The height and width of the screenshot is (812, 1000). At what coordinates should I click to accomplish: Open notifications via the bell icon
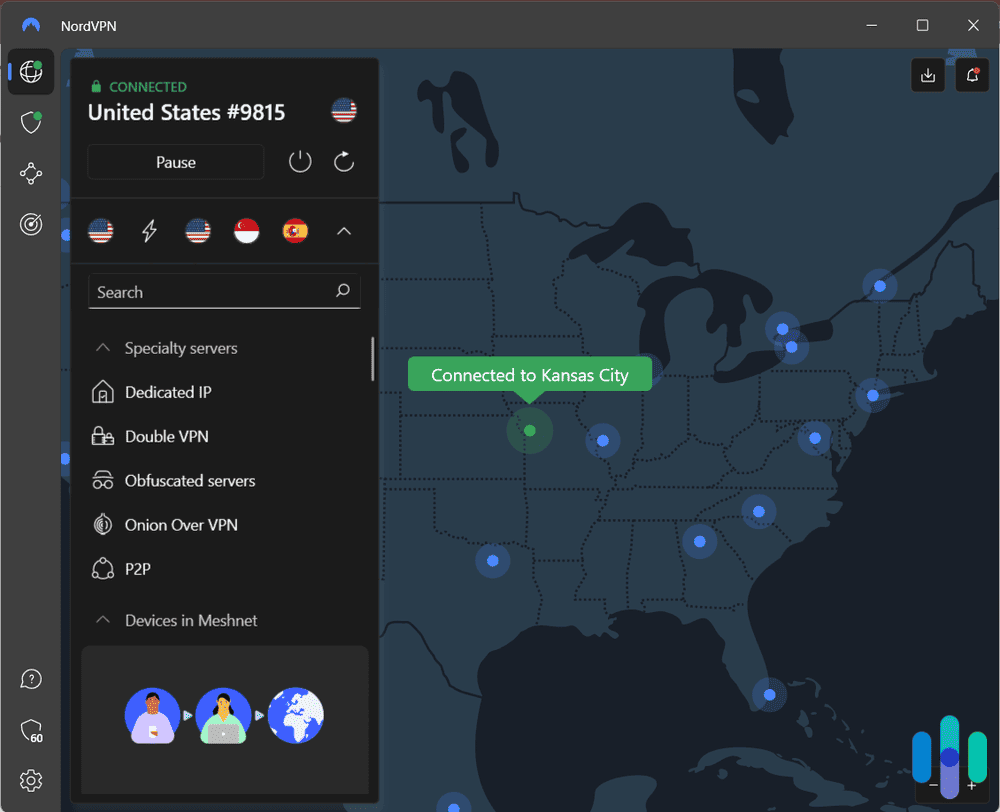(972, 74)
